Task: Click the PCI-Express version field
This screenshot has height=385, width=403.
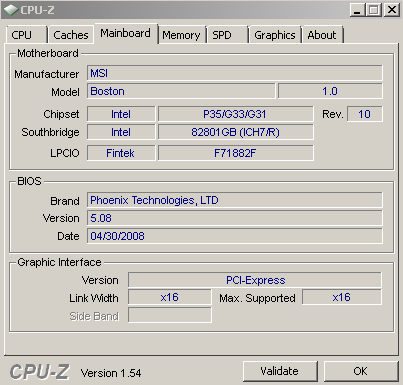Action: click(x=255, y=280)
